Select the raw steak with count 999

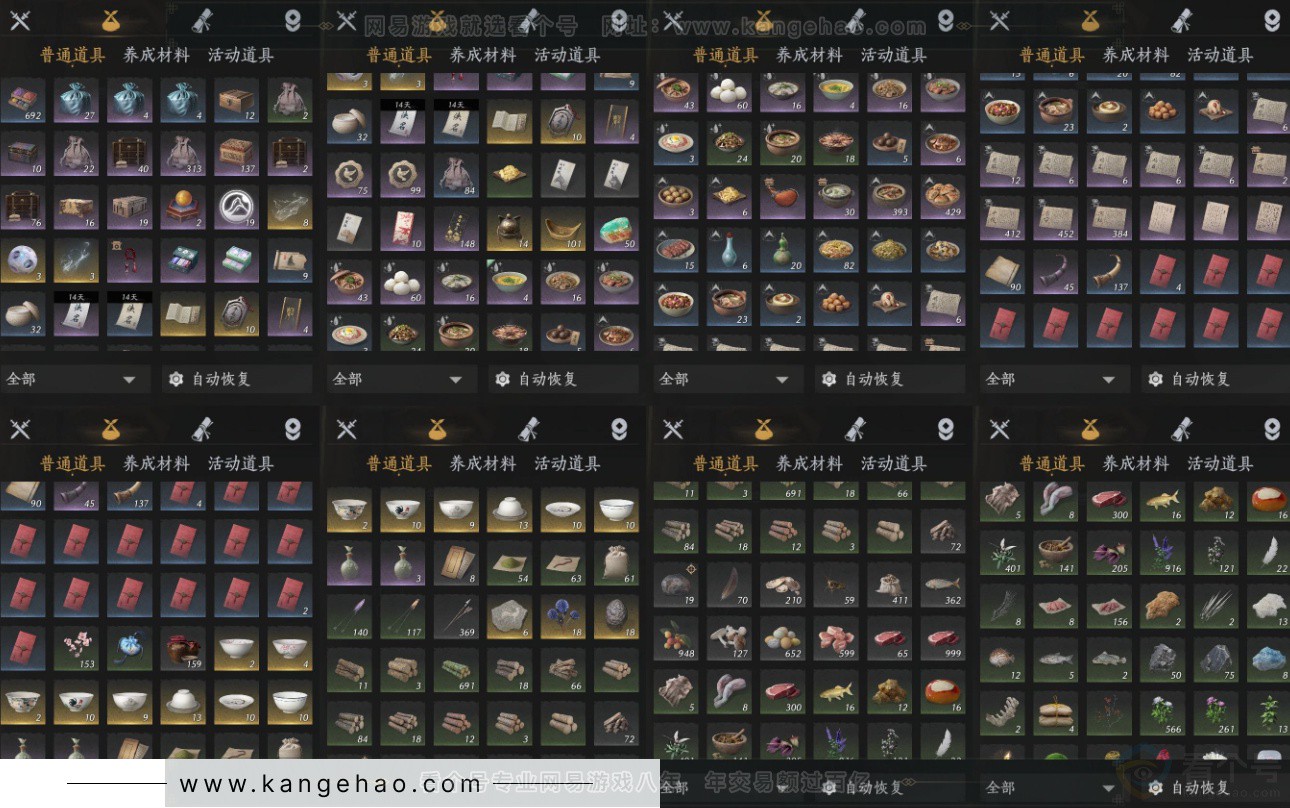[x=942, y=637]
